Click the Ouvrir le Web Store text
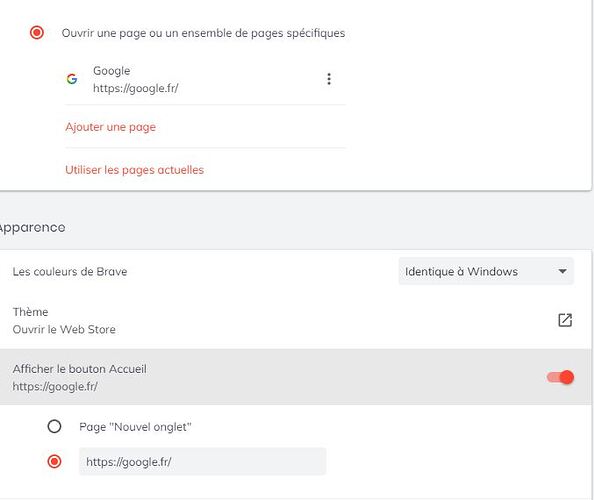The height and width of the screenshot is (500, 594). point(64,329)
